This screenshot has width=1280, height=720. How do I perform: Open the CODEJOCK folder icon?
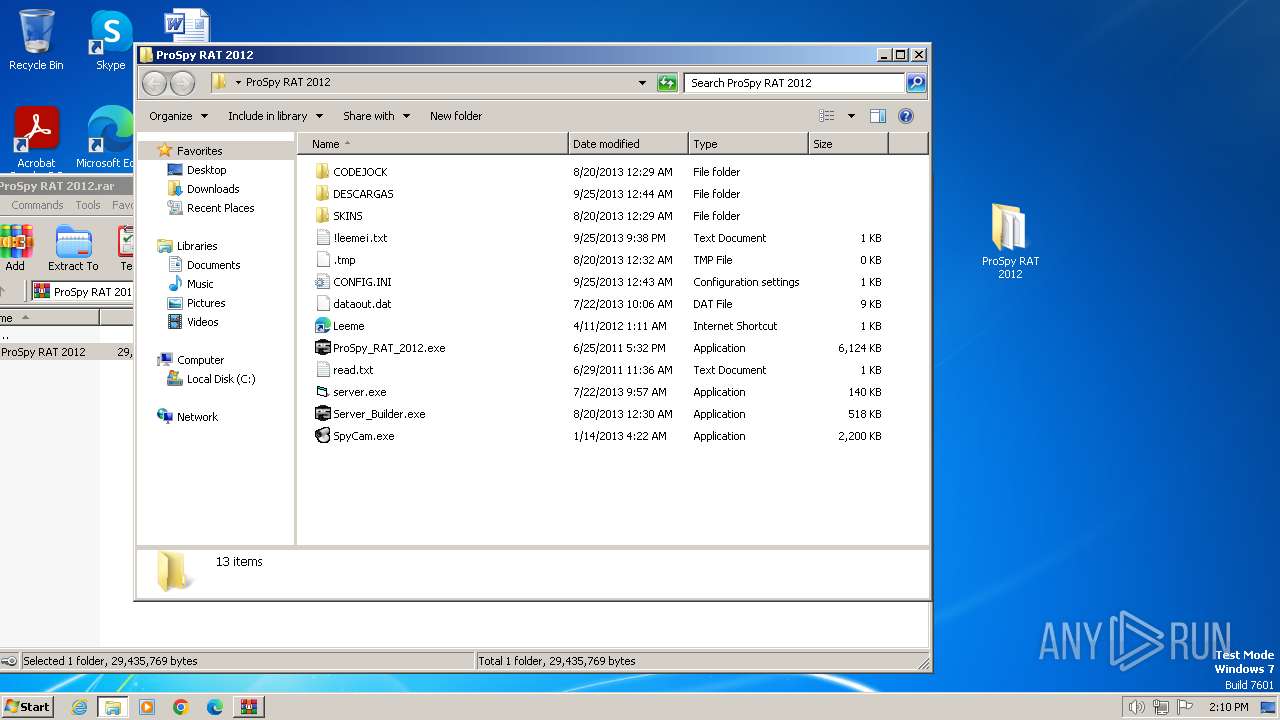click(322, 172)
